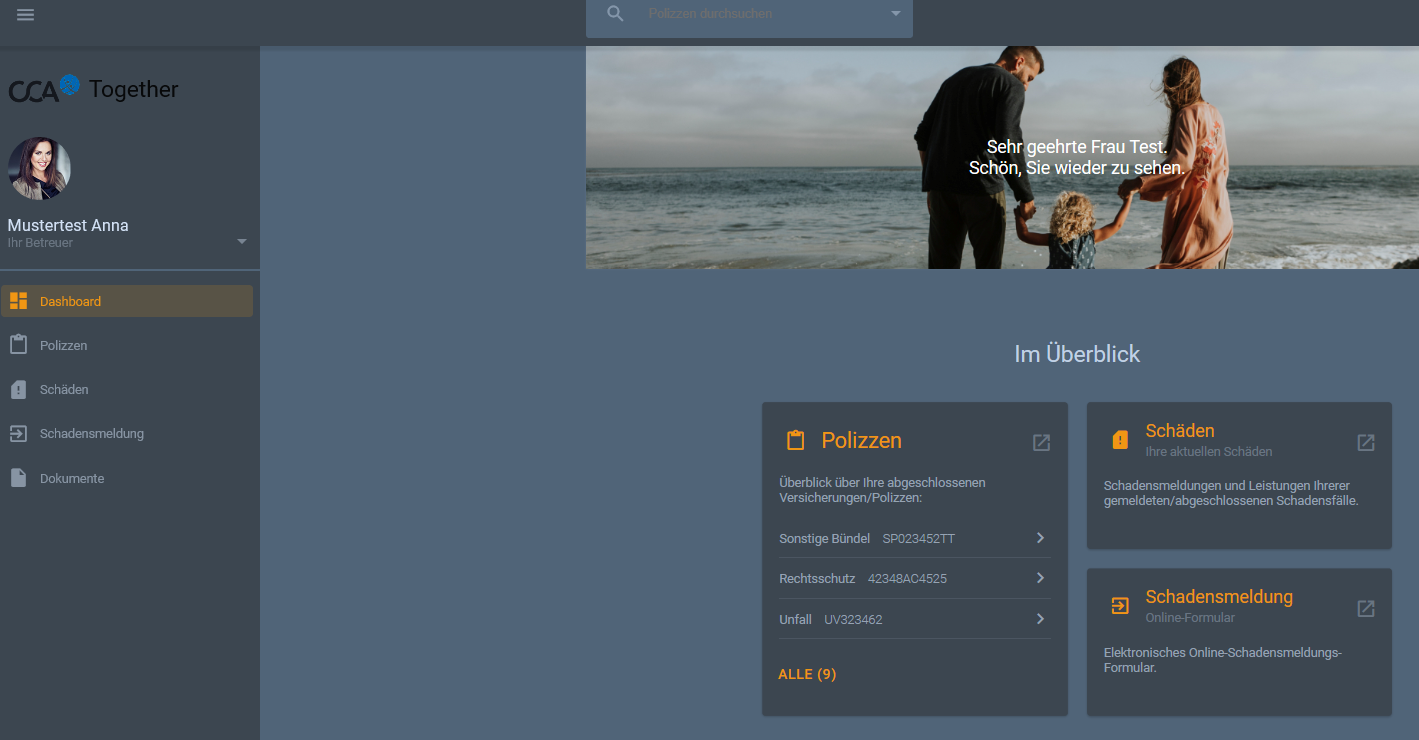Screen dimensions: 1419x740
Task: Click the search magnifier icon
Action: click(616, 14)
